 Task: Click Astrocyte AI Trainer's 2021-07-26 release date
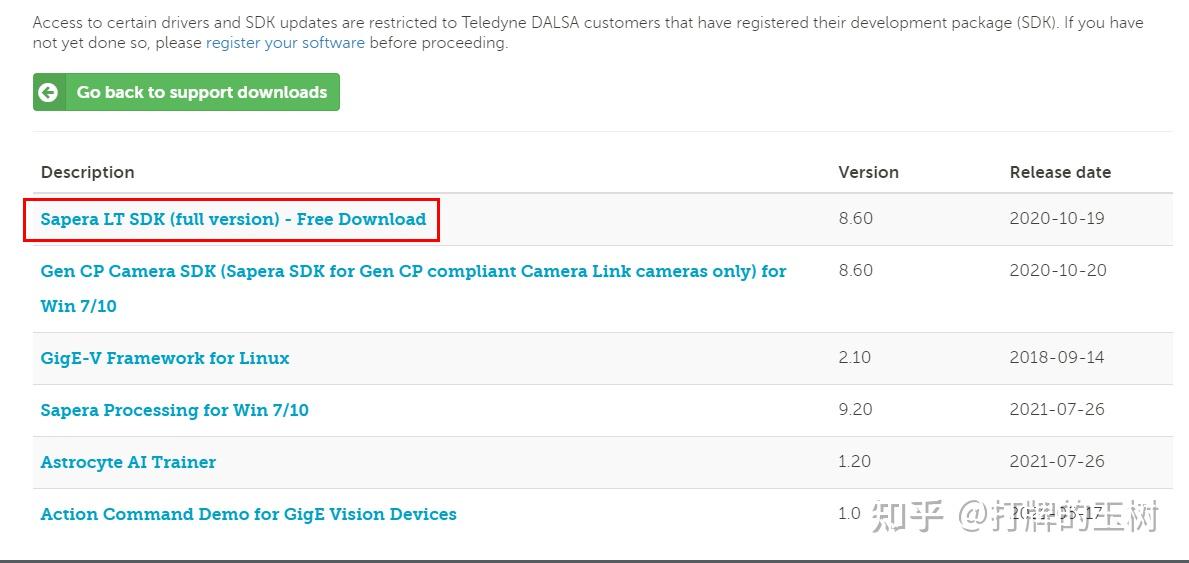point(1057,461)
